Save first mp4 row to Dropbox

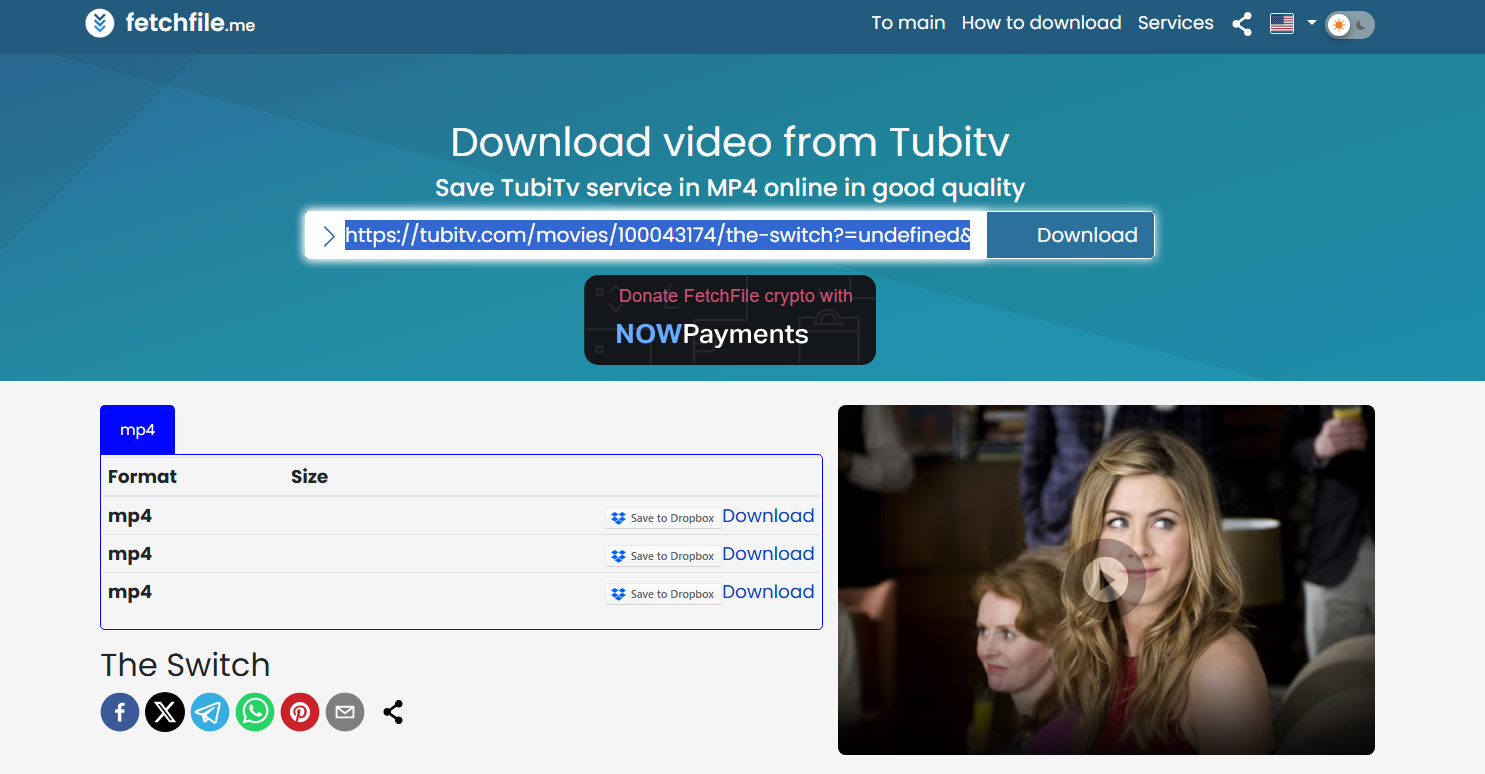pos(663,518)
